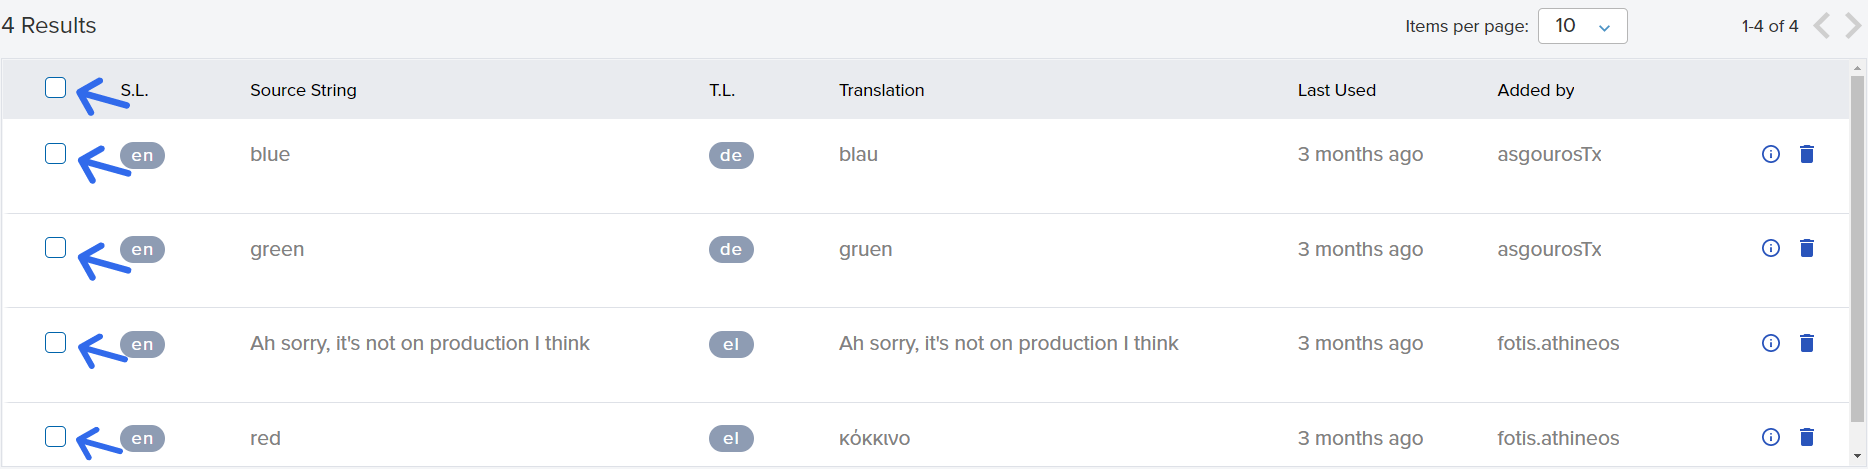Check the box for the blue row

coord(56,154)
